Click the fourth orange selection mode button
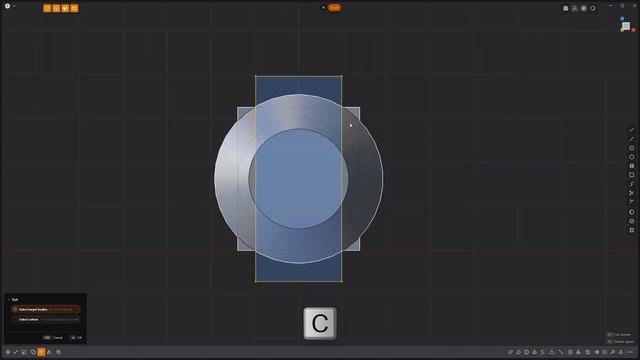Viewport: 640px width, 360px height. [74, 8]
